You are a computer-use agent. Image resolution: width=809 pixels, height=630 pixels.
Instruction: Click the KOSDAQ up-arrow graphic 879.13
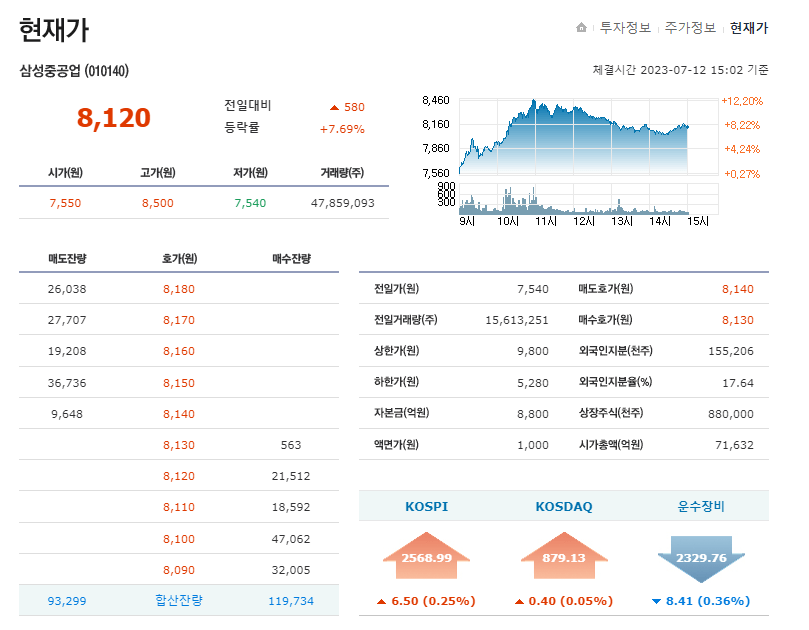tap(564, 556)
